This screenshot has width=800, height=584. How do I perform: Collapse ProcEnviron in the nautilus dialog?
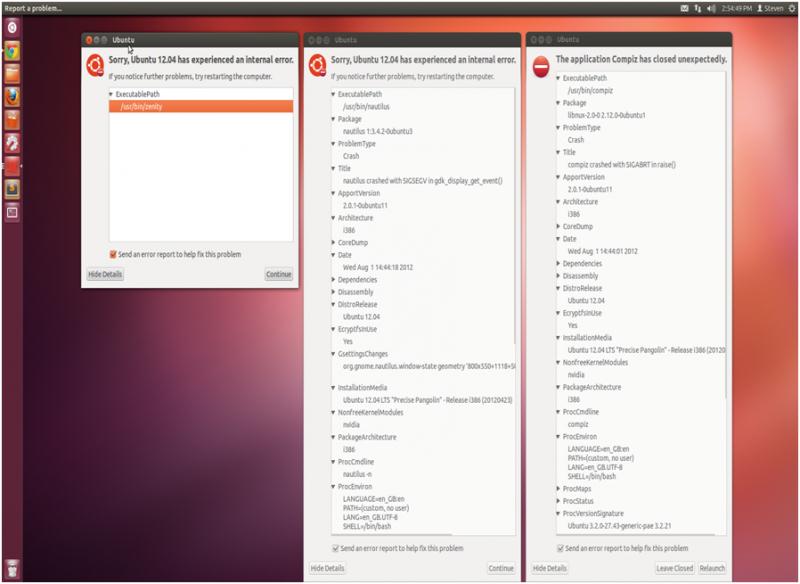pyautogui.click(x=333, y=487)
